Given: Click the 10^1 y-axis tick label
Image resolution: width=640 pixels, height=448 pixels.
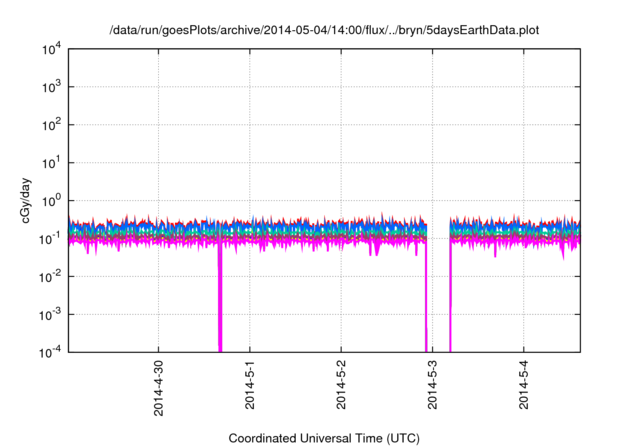Looking at the screenshot, I should [x=52, y=163].
